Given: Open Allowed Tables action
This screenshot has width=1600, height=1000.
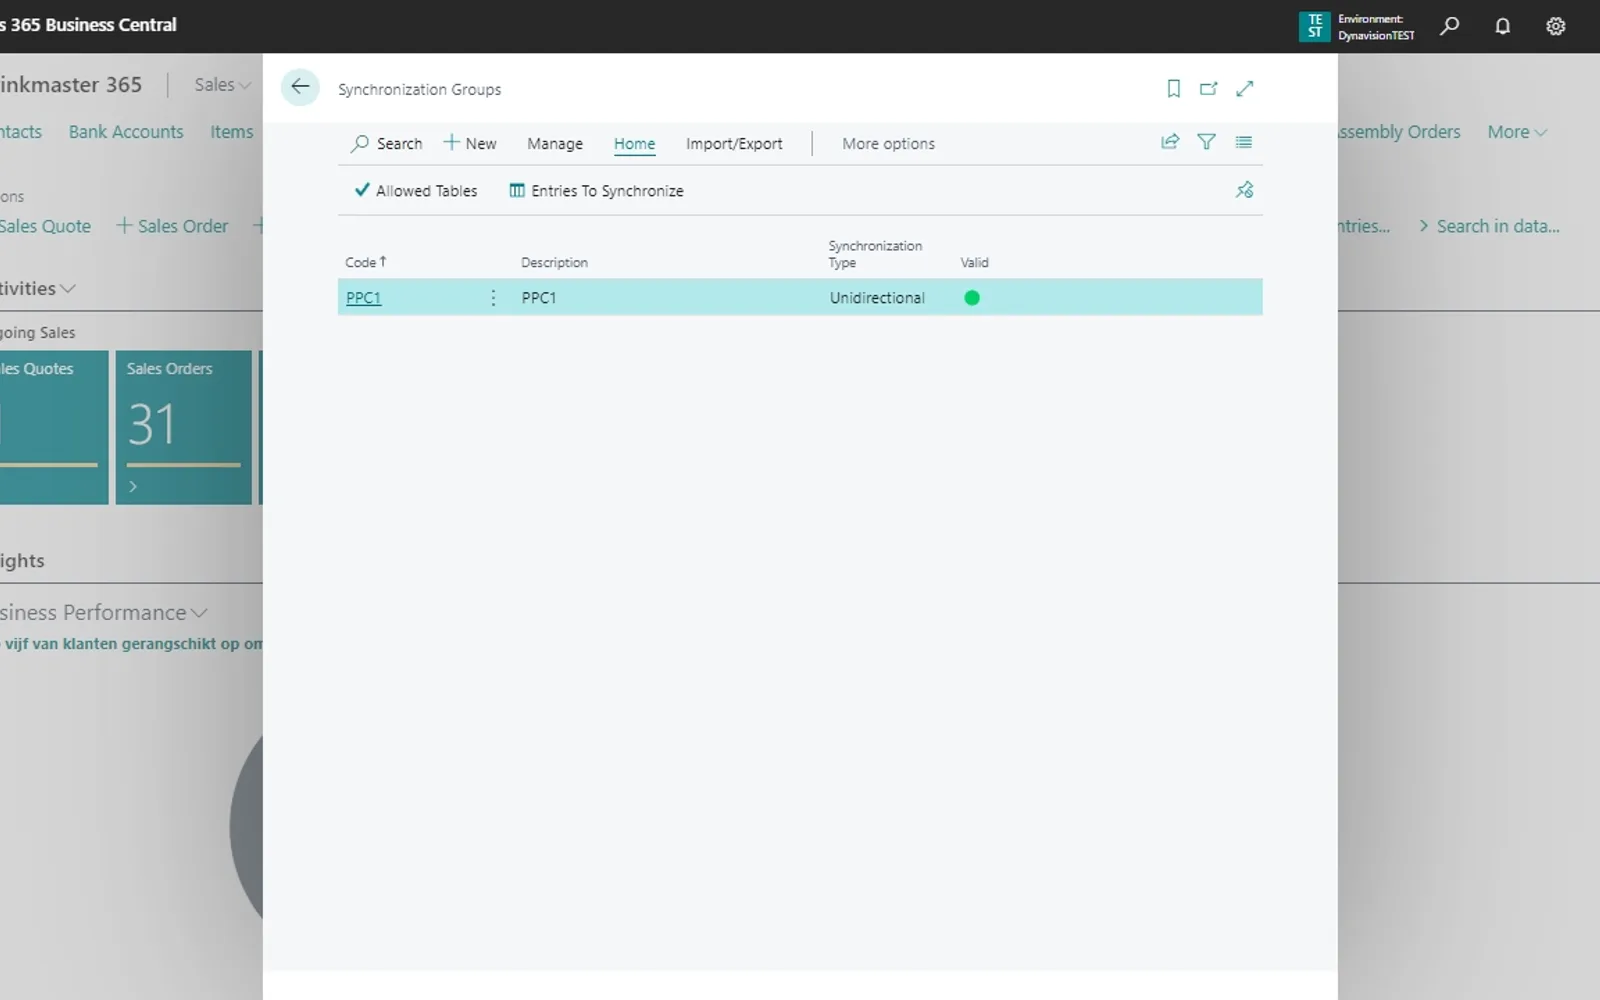Looking at the screenshot, I should (x=416, y=191).
